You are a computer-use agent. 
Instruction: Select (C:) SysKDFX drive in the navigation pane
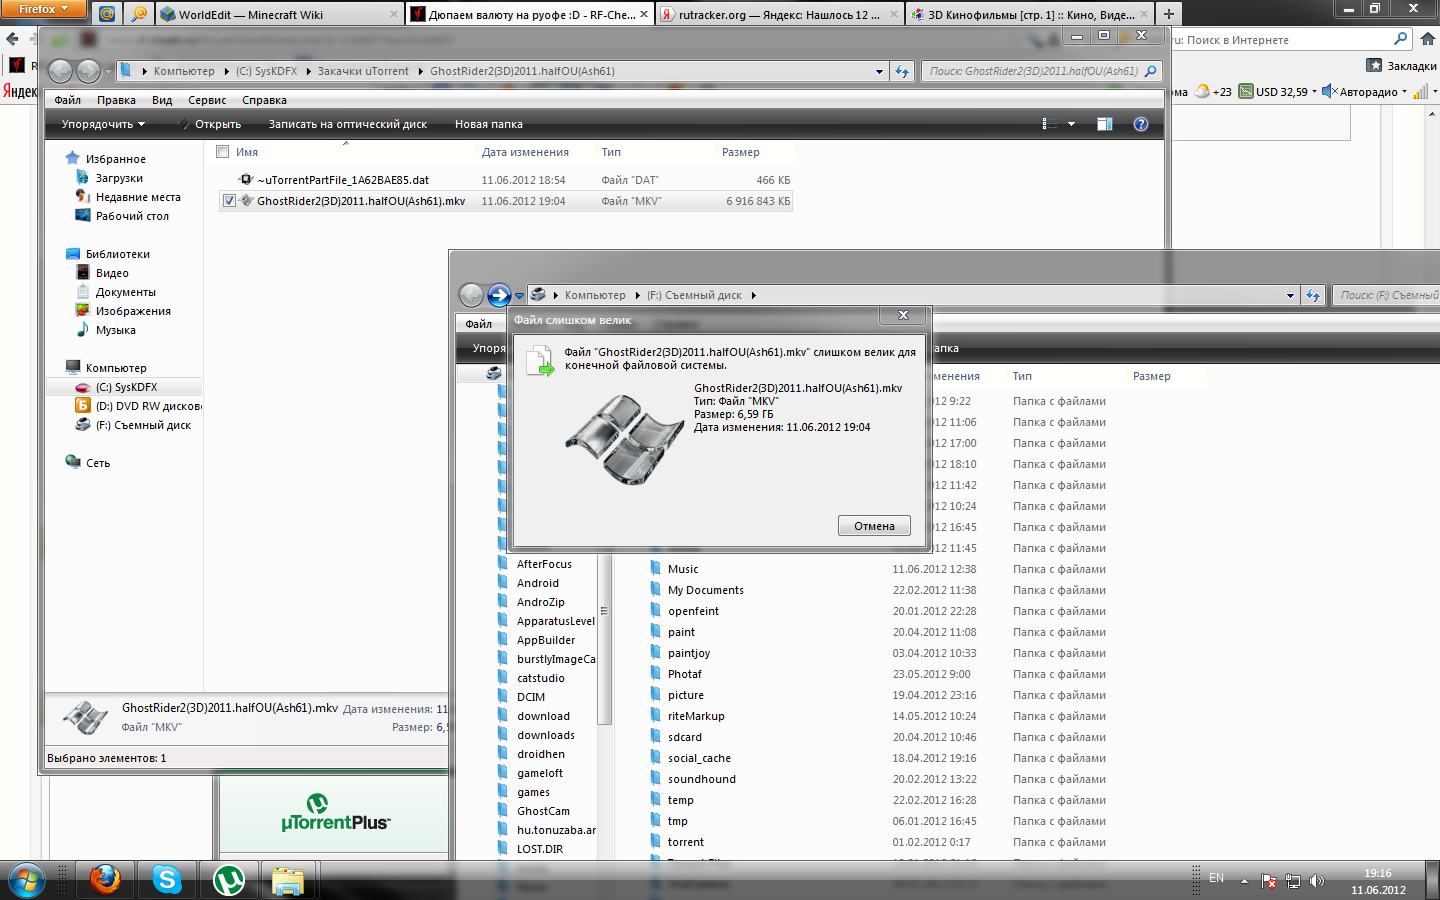(x=126, y=387)
